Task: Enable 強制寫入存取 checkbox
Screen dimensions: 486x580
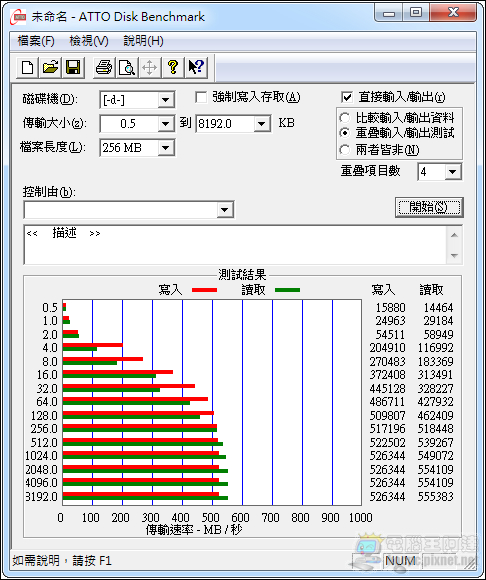Action: [201, 98]
